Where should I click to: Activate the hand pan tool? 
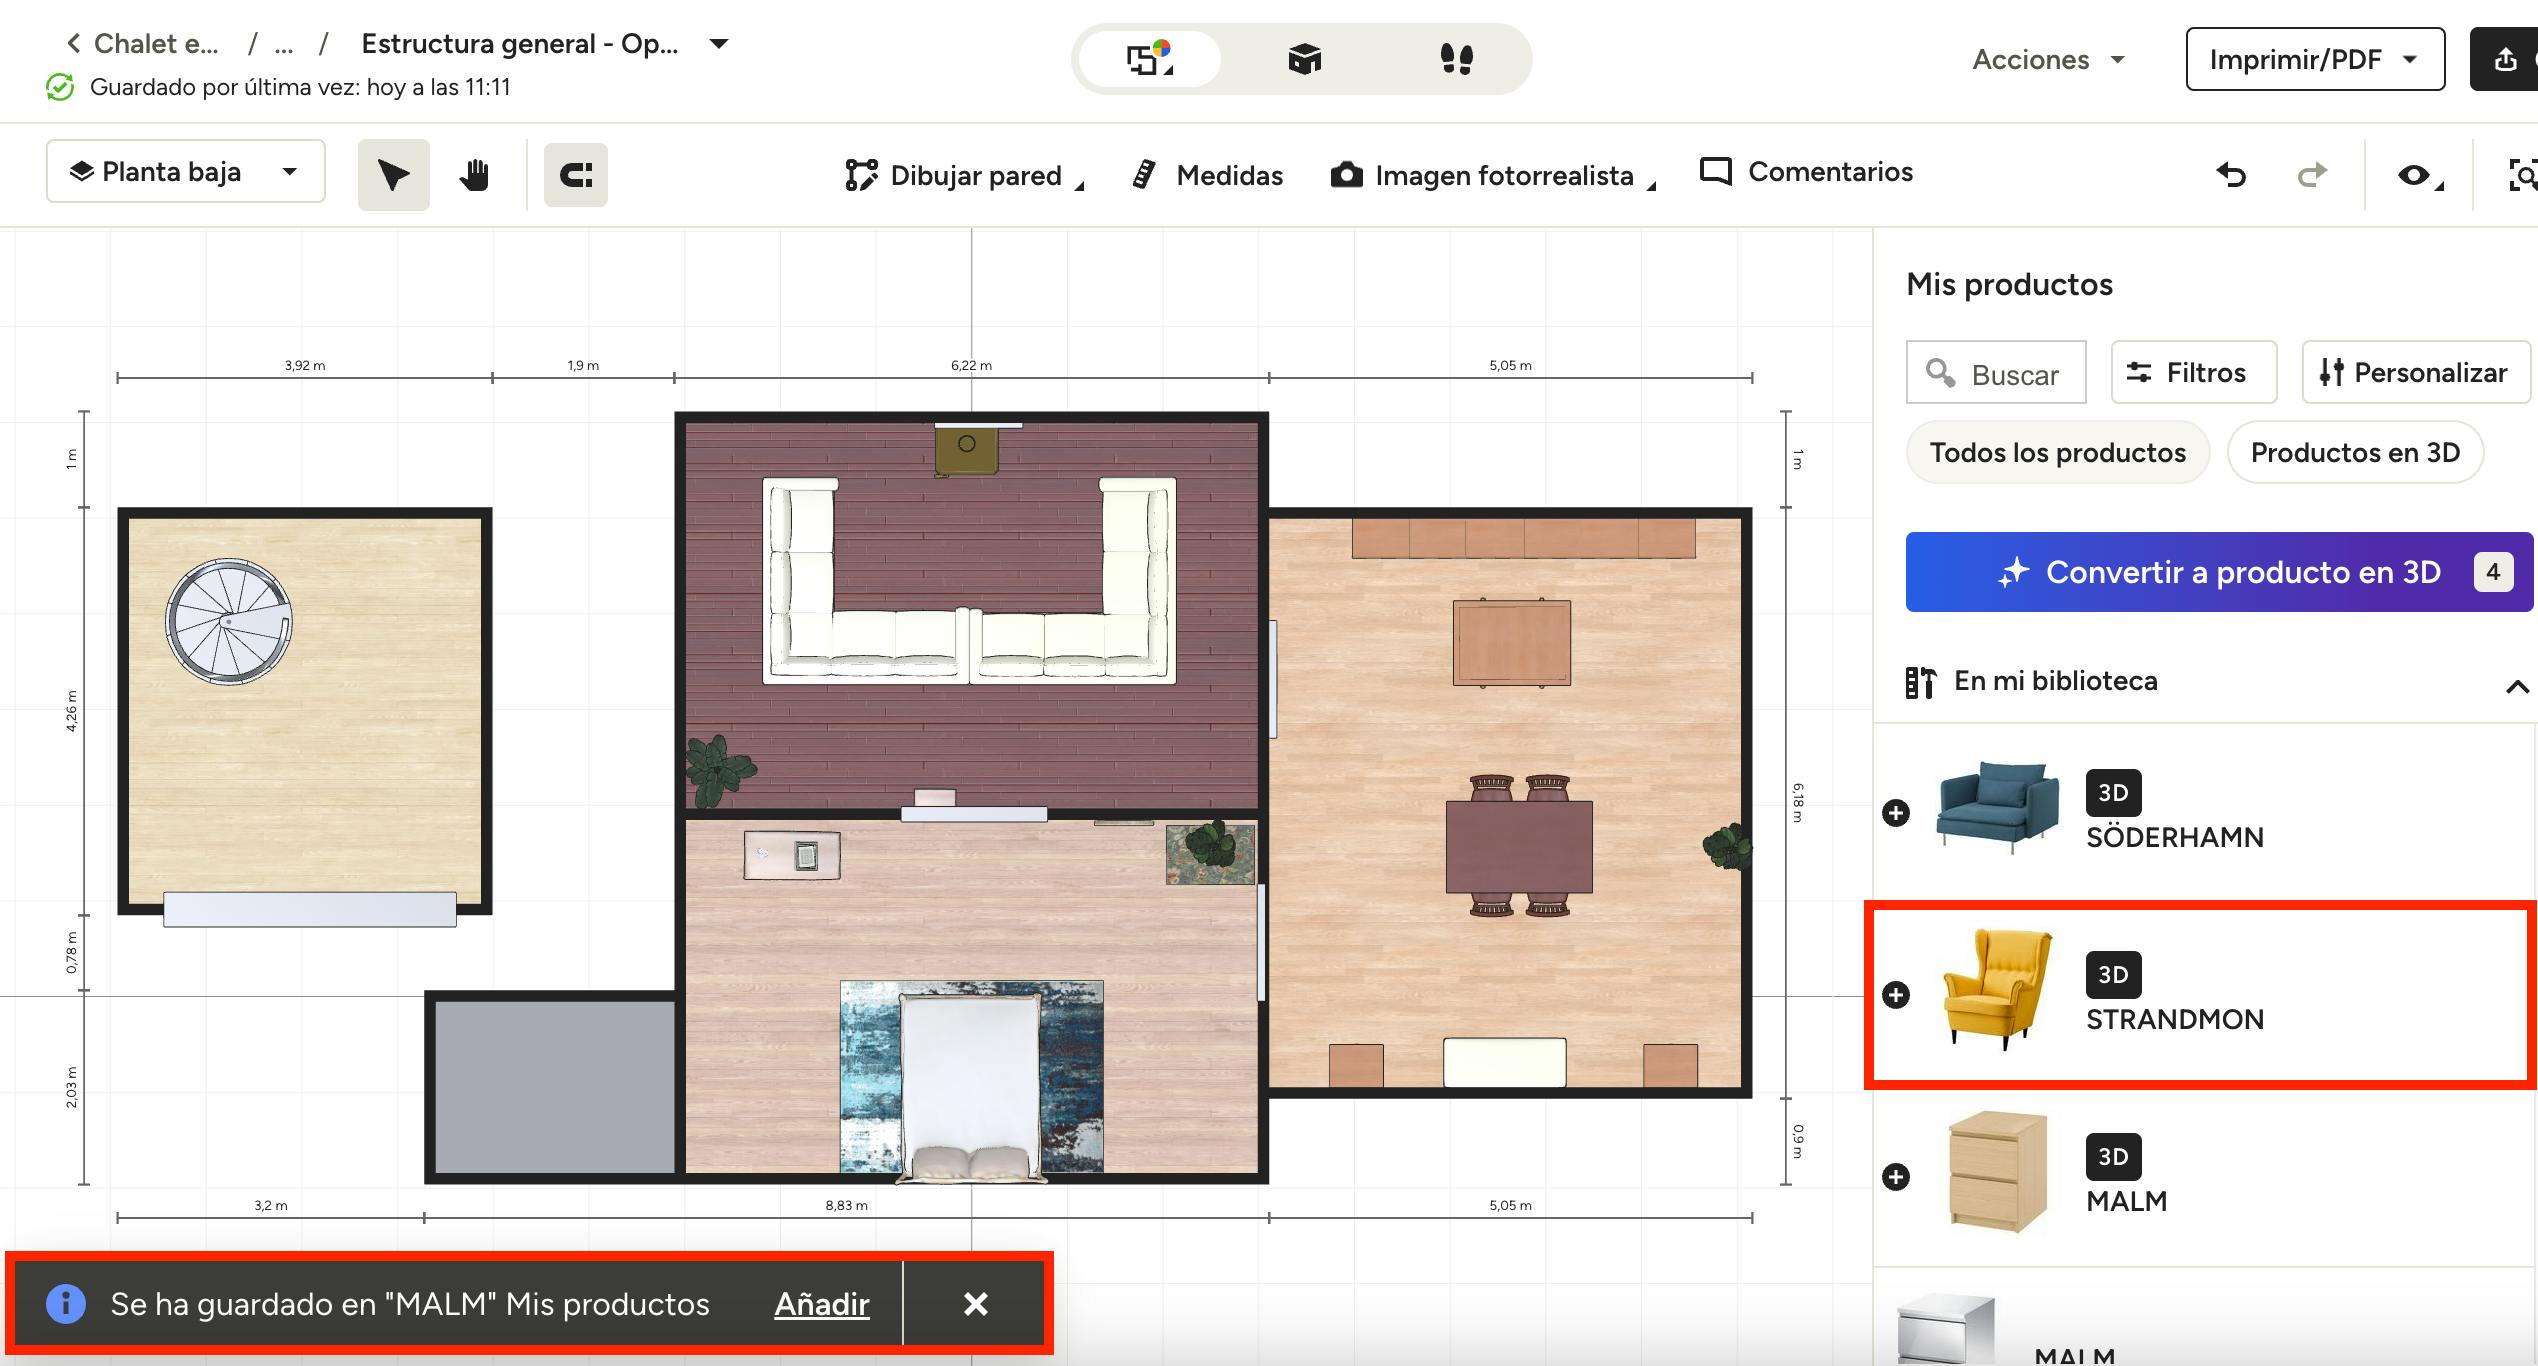(x=474, y=175)
